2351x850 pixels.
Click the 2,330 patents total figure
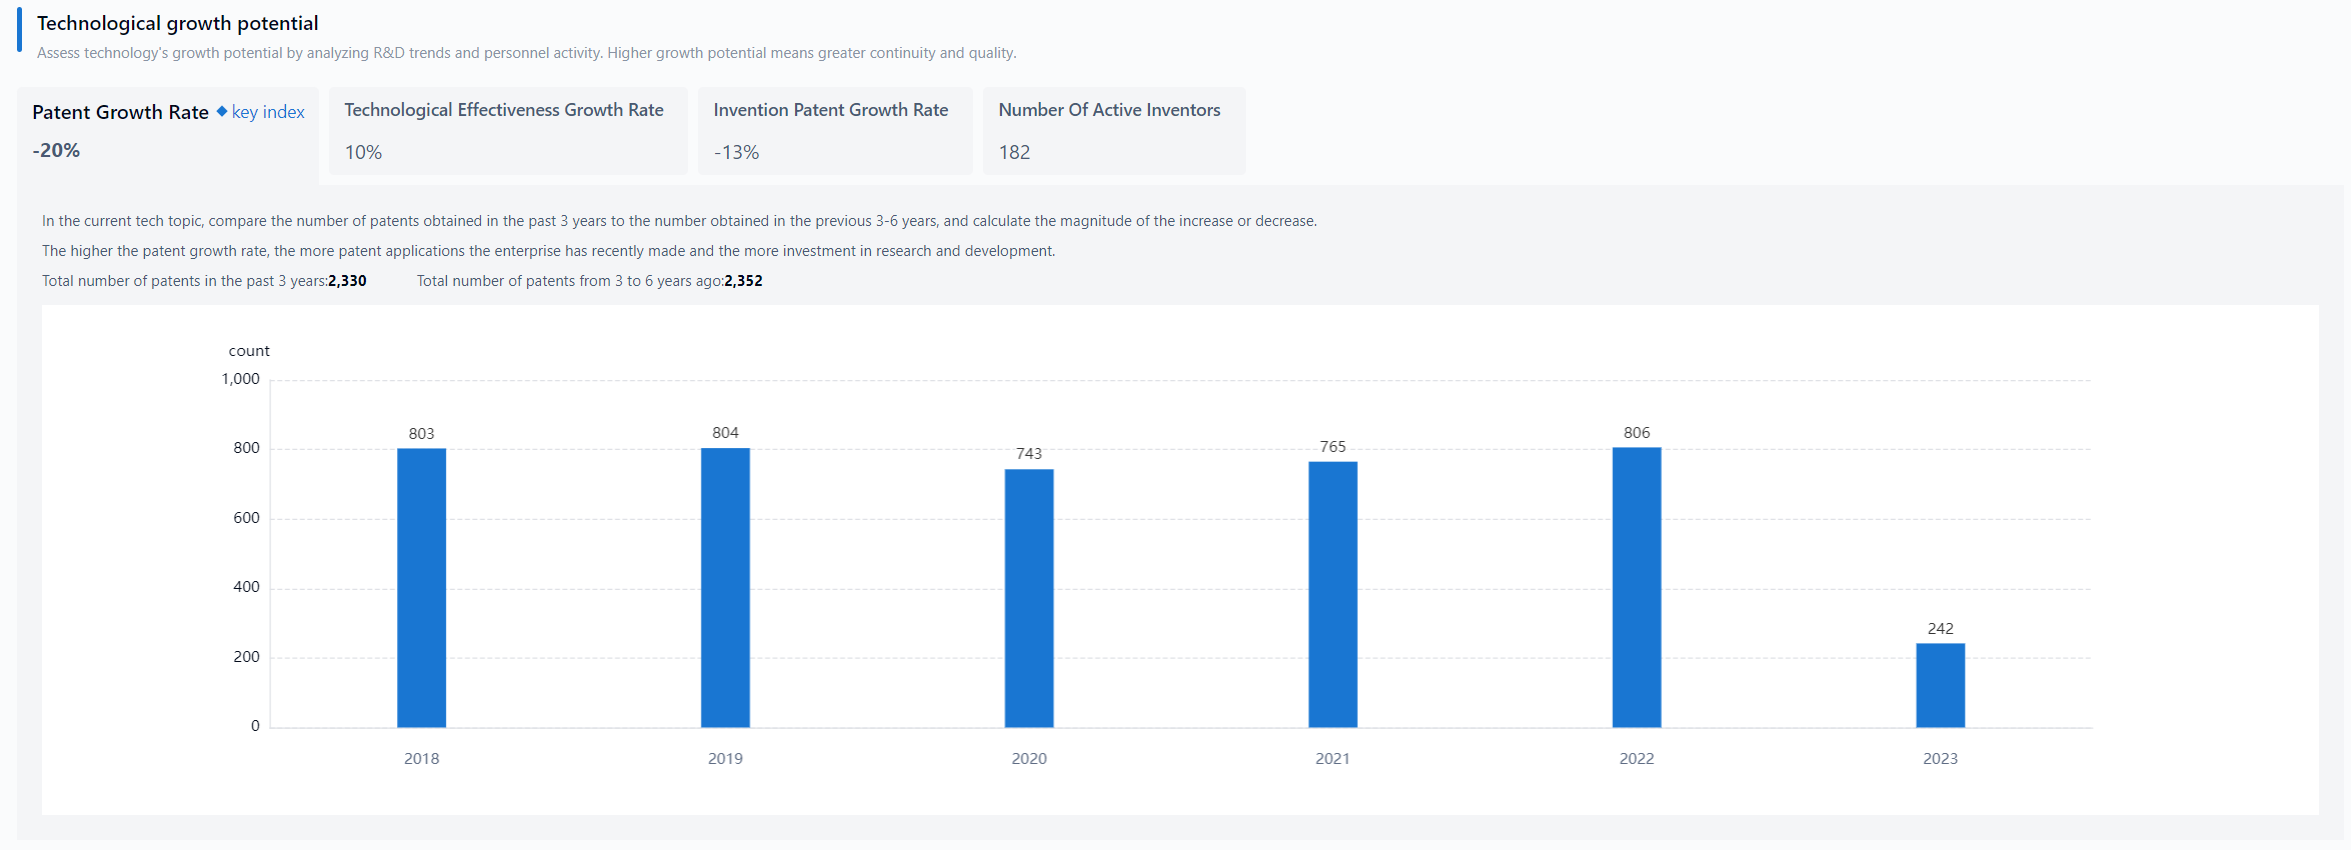[x=347, y=281]
